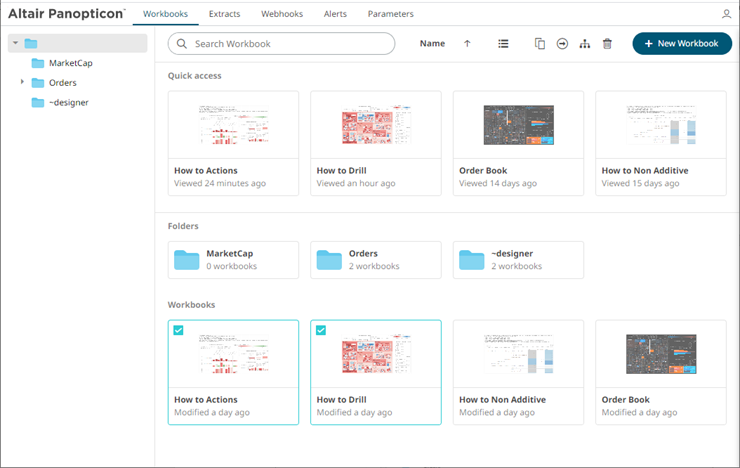Uncheck the How to Drill workbook checkbox
Viewport: 740px width, 468px height.
coord(321,331)
